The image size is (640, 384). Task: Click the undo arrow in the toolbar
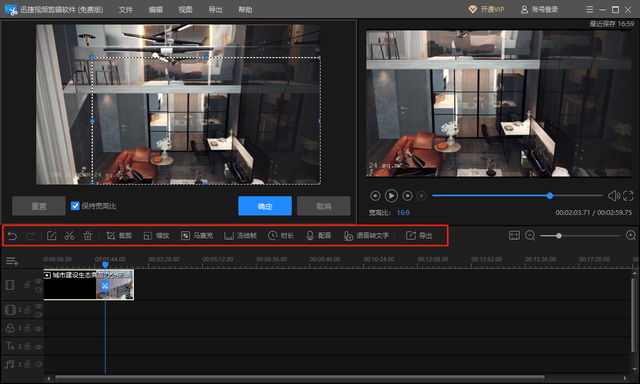point(12,235)
